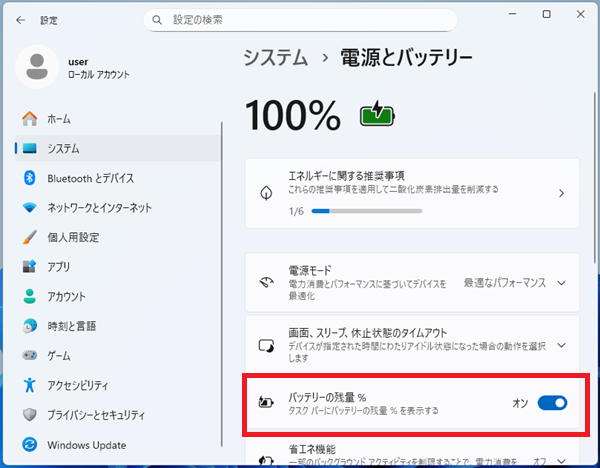Screen dimensions: 600x468
Task: Expand 画面、スリープ、休止状態のタイムアウト section
Action: [561, 344]
